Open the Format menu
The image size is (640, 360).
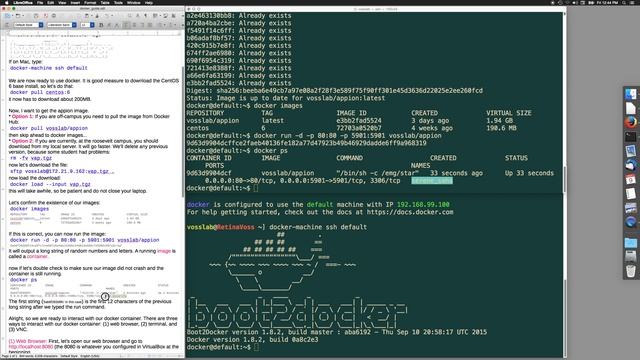click(90, 2)
